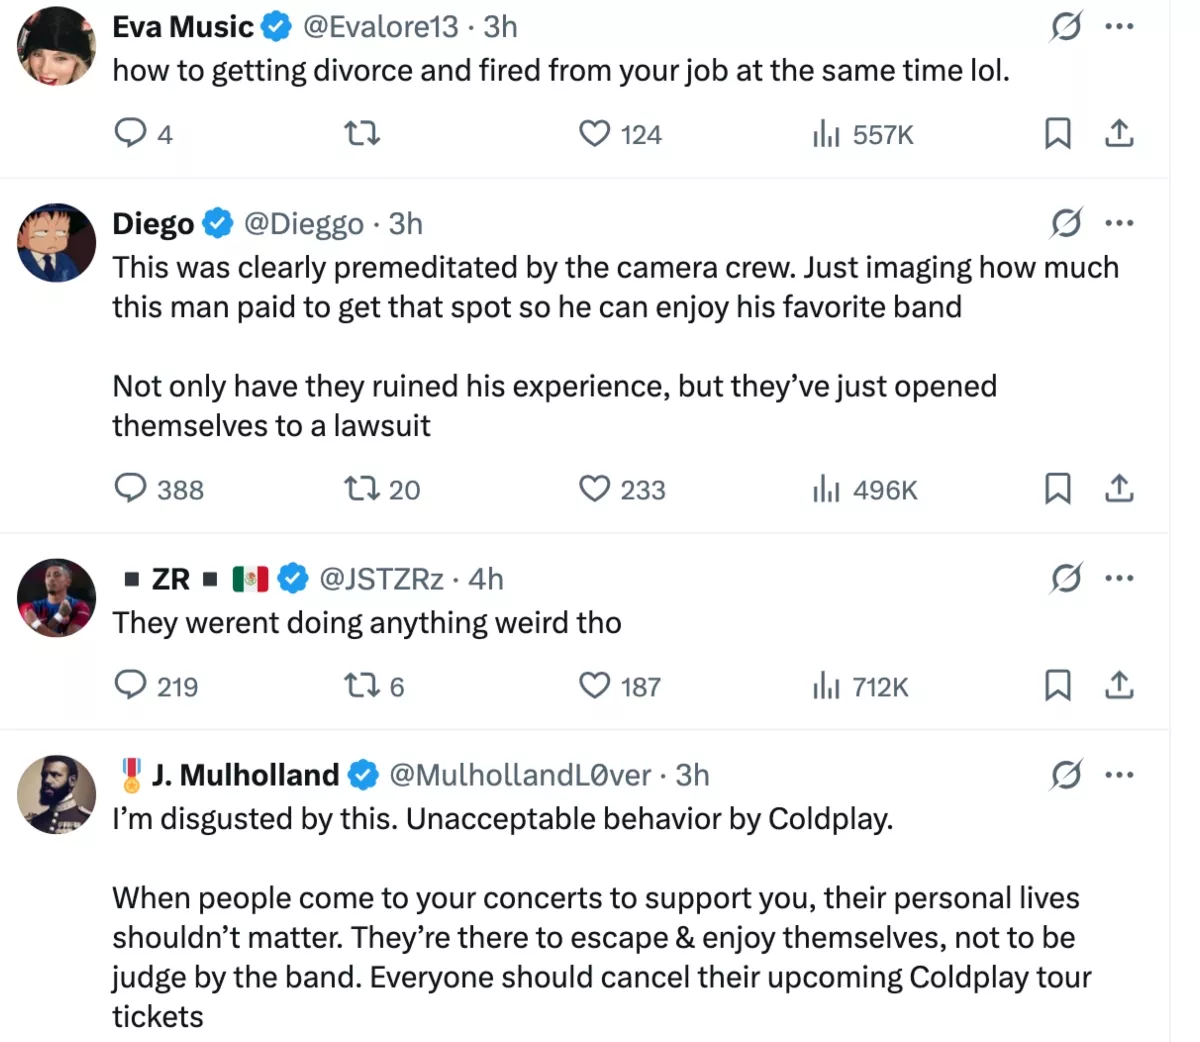
Task: Open Eva Music's profile picture
Action: coord(56,46)
